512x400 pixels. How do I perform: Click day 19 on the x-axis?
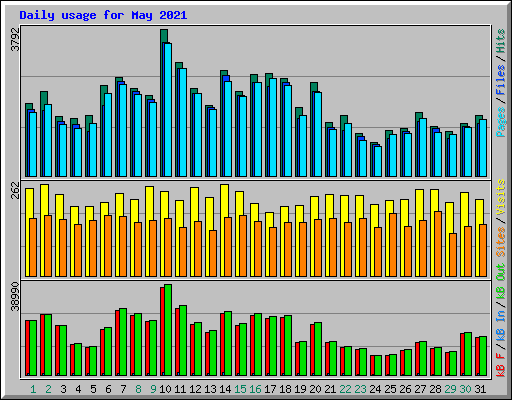pyautogui.click(x=300, y=389)
